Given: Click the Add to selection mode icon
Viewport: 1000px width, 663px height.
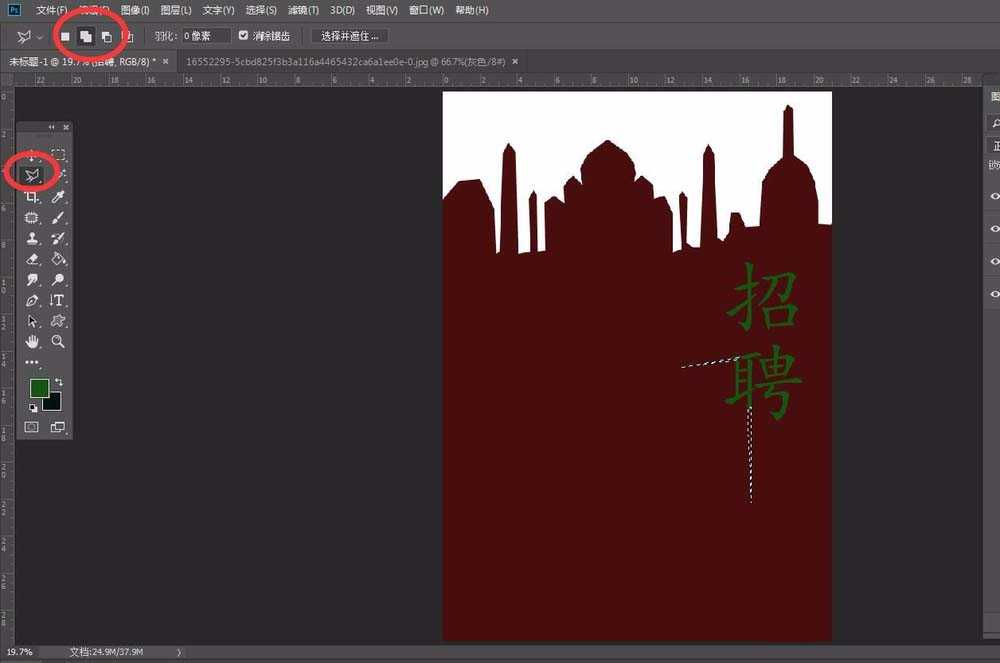Looking at the screenshot, I should [x=86, y=36].
